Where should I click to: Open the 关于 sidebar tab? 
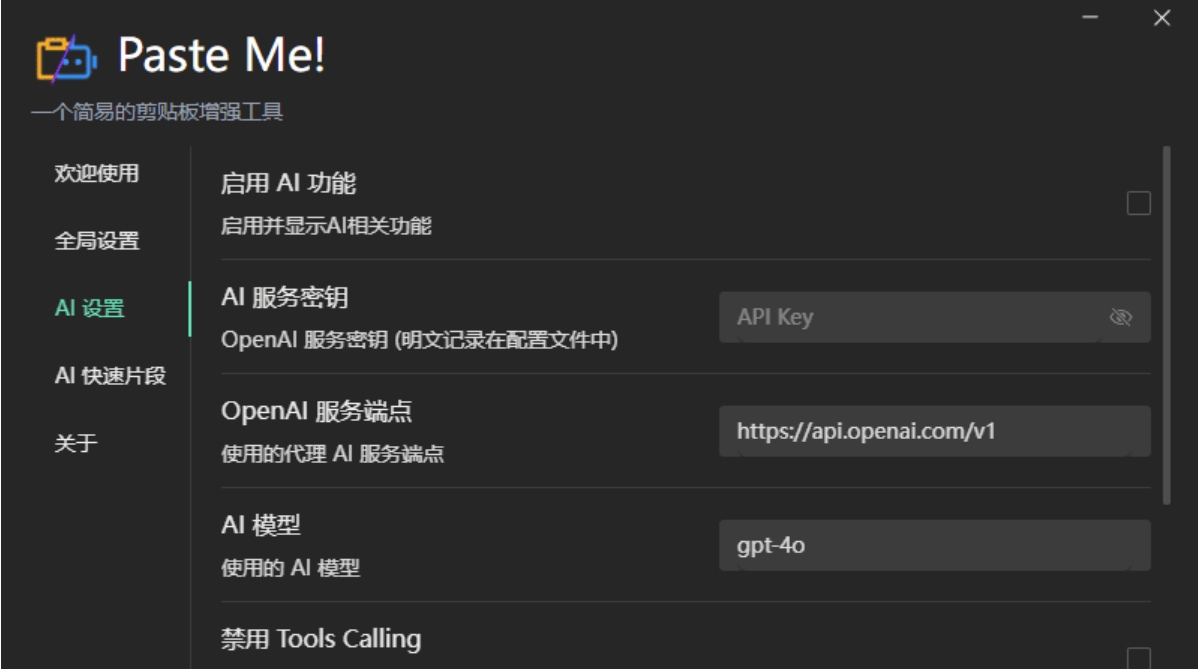(x=76, y=444)
